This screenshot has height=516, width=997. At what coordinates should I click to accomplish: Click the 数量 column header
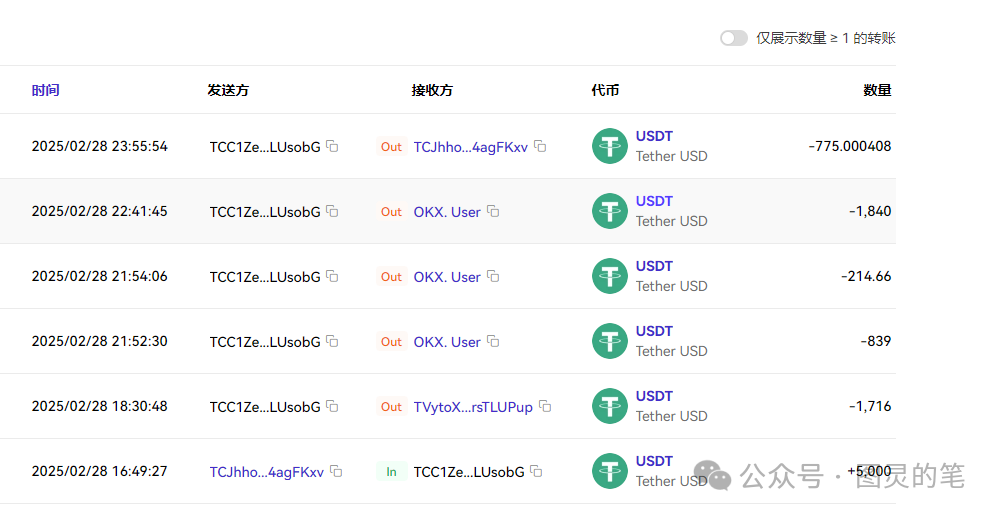[877, 90]
